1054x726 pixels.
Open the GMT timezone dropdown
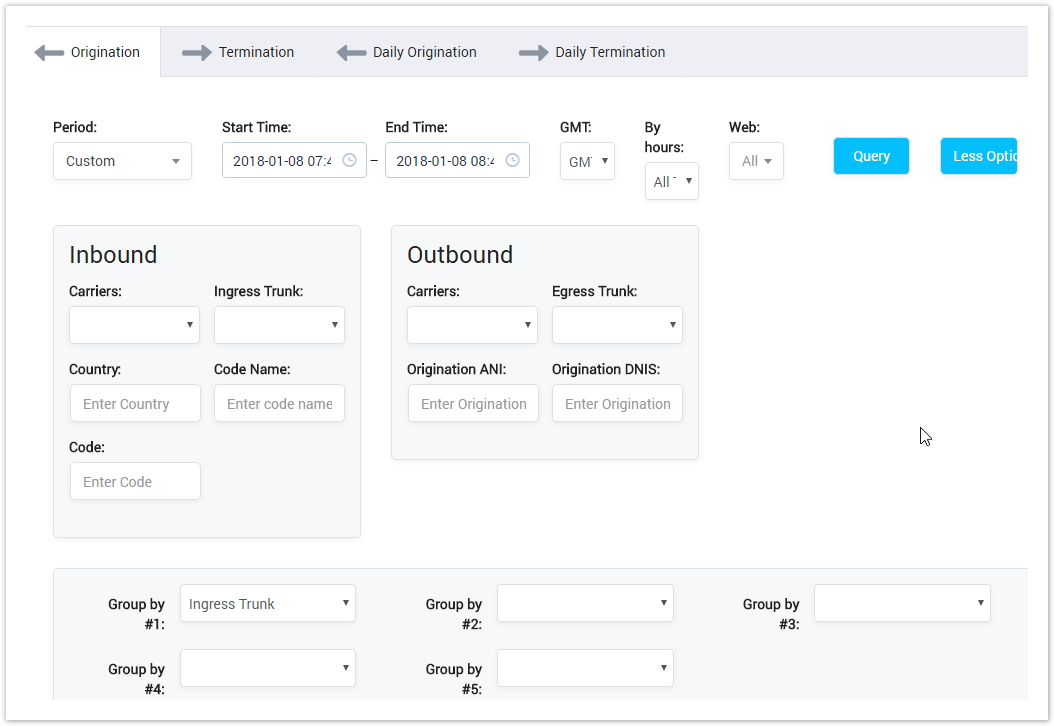point(587,160)
